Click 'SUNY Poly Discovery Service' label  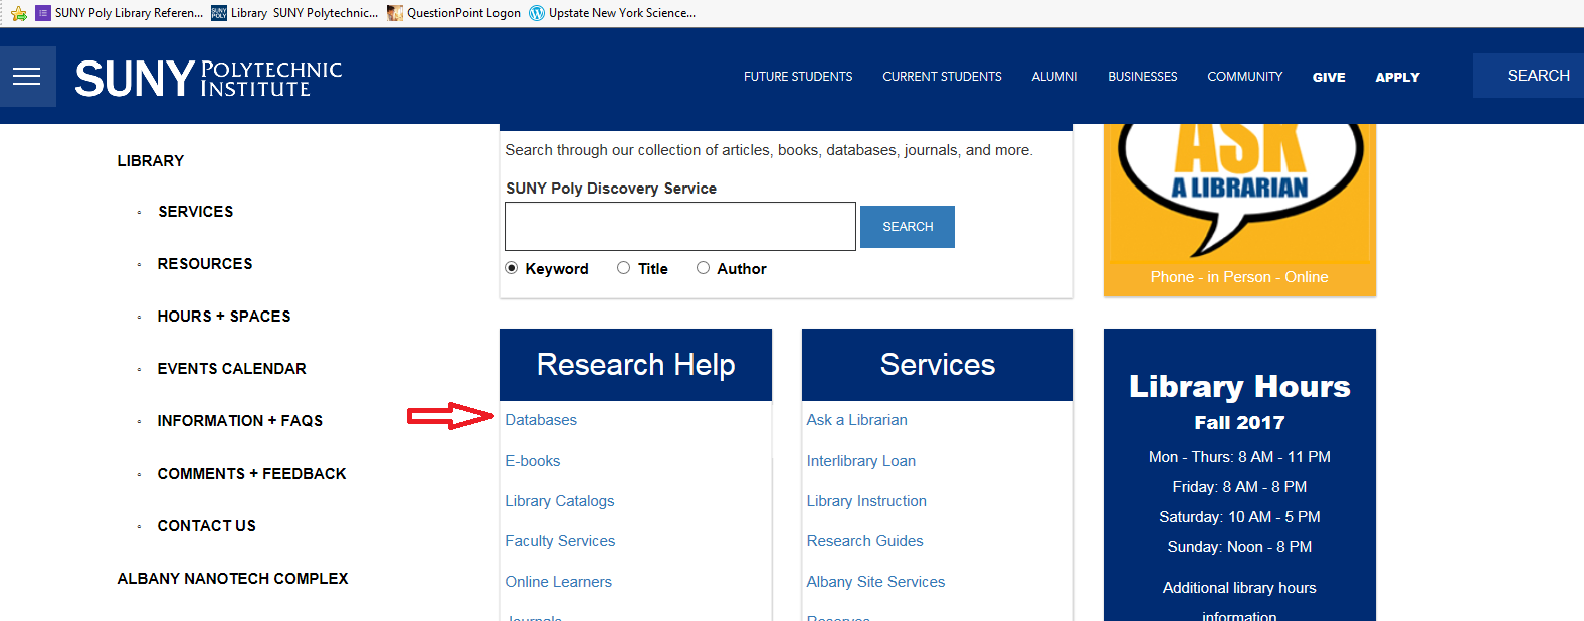coord(611,188)
